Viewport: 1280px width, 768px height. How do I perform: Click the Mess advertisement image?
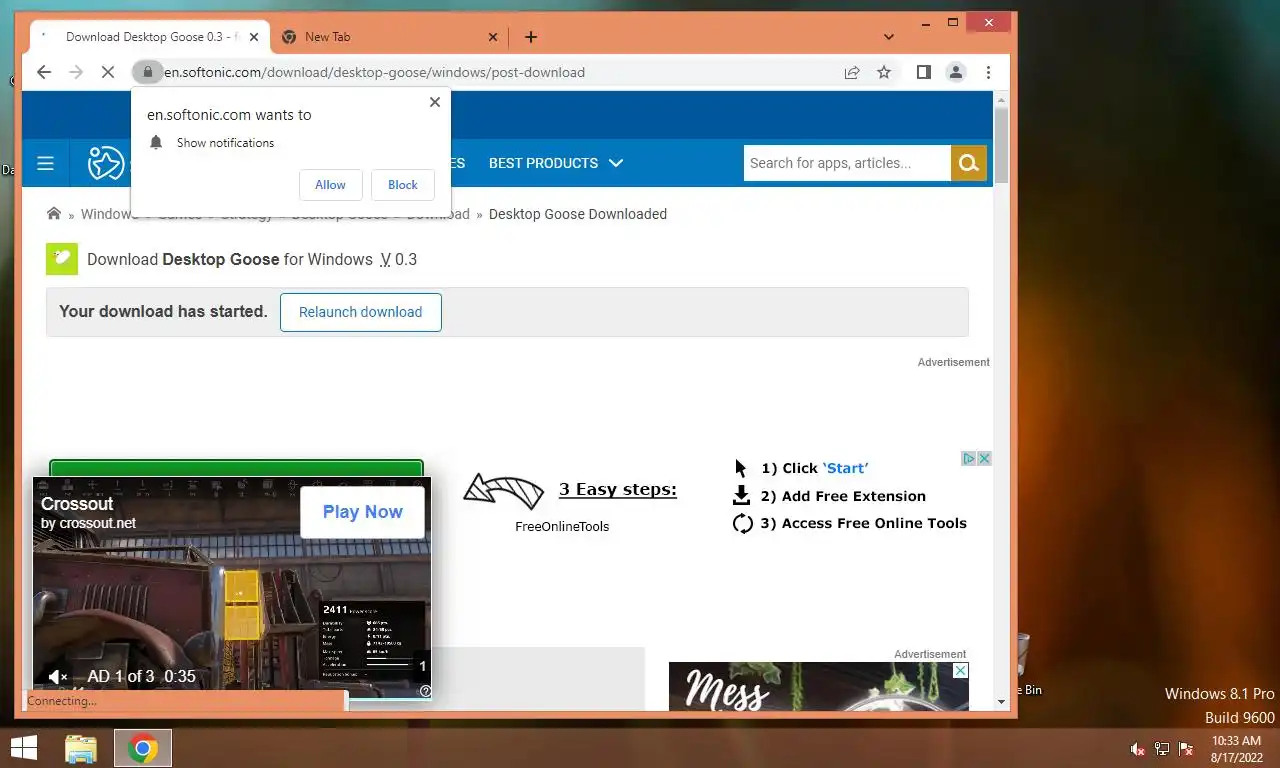click(x=819, y=687)
